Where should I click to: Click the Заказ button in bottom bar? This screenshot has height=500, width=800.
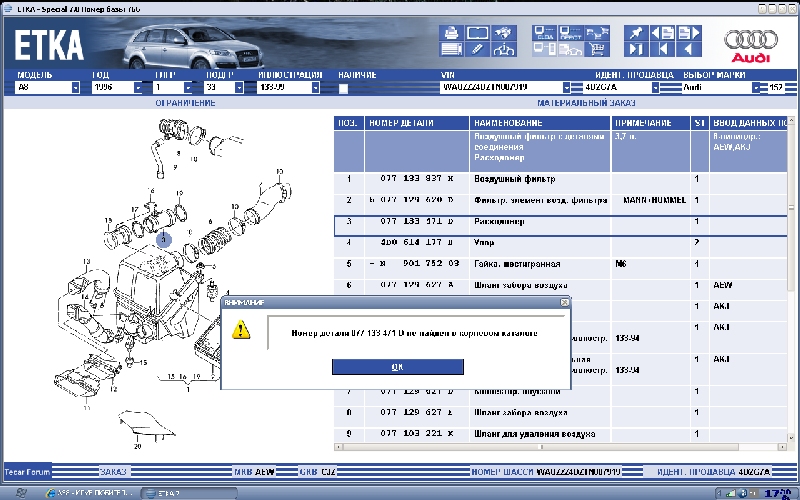(113, 470)
